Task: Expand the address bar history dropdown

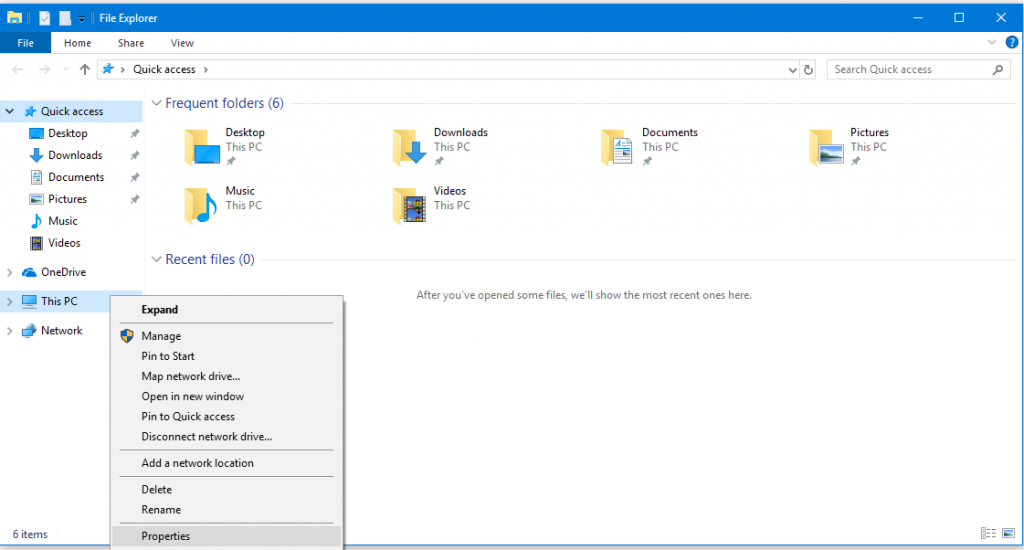Action: point(792,70)
